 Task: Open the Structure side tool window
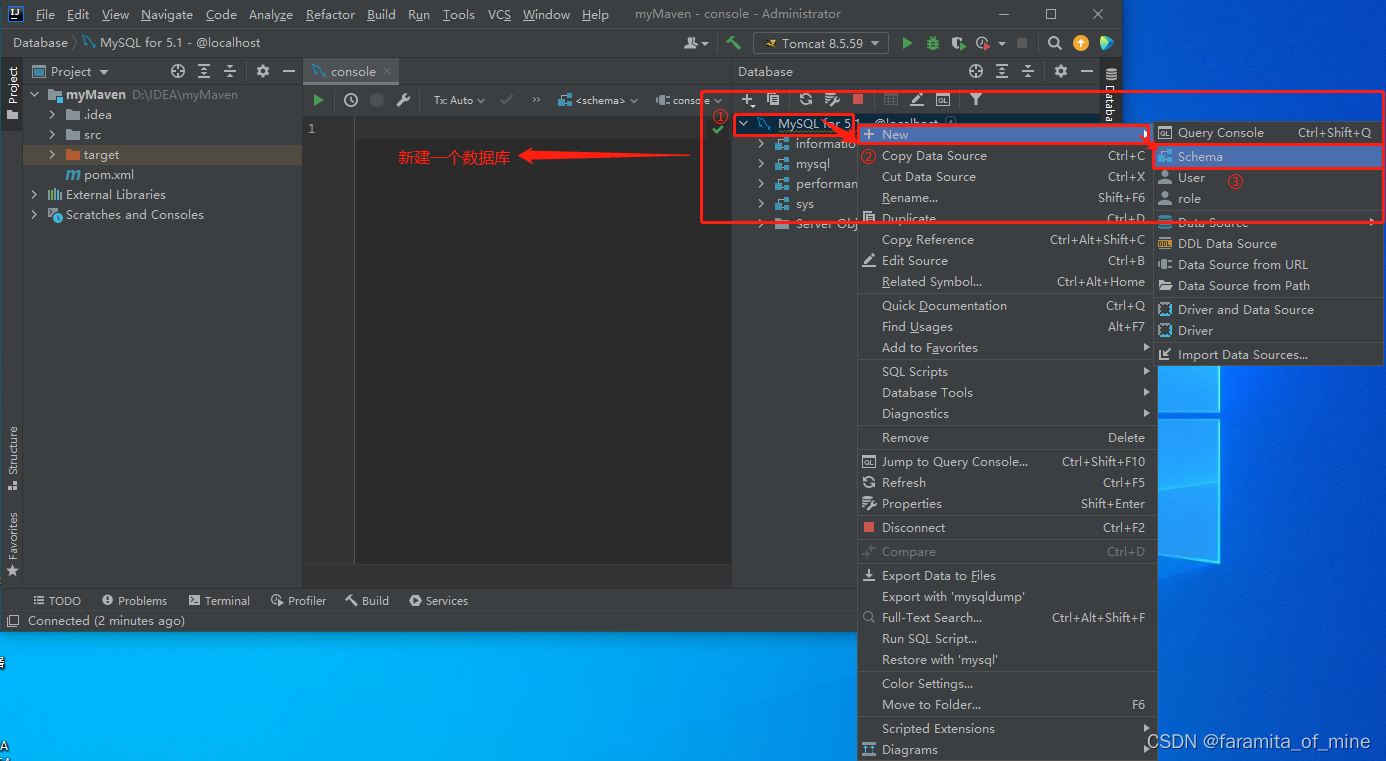[12, 458]
